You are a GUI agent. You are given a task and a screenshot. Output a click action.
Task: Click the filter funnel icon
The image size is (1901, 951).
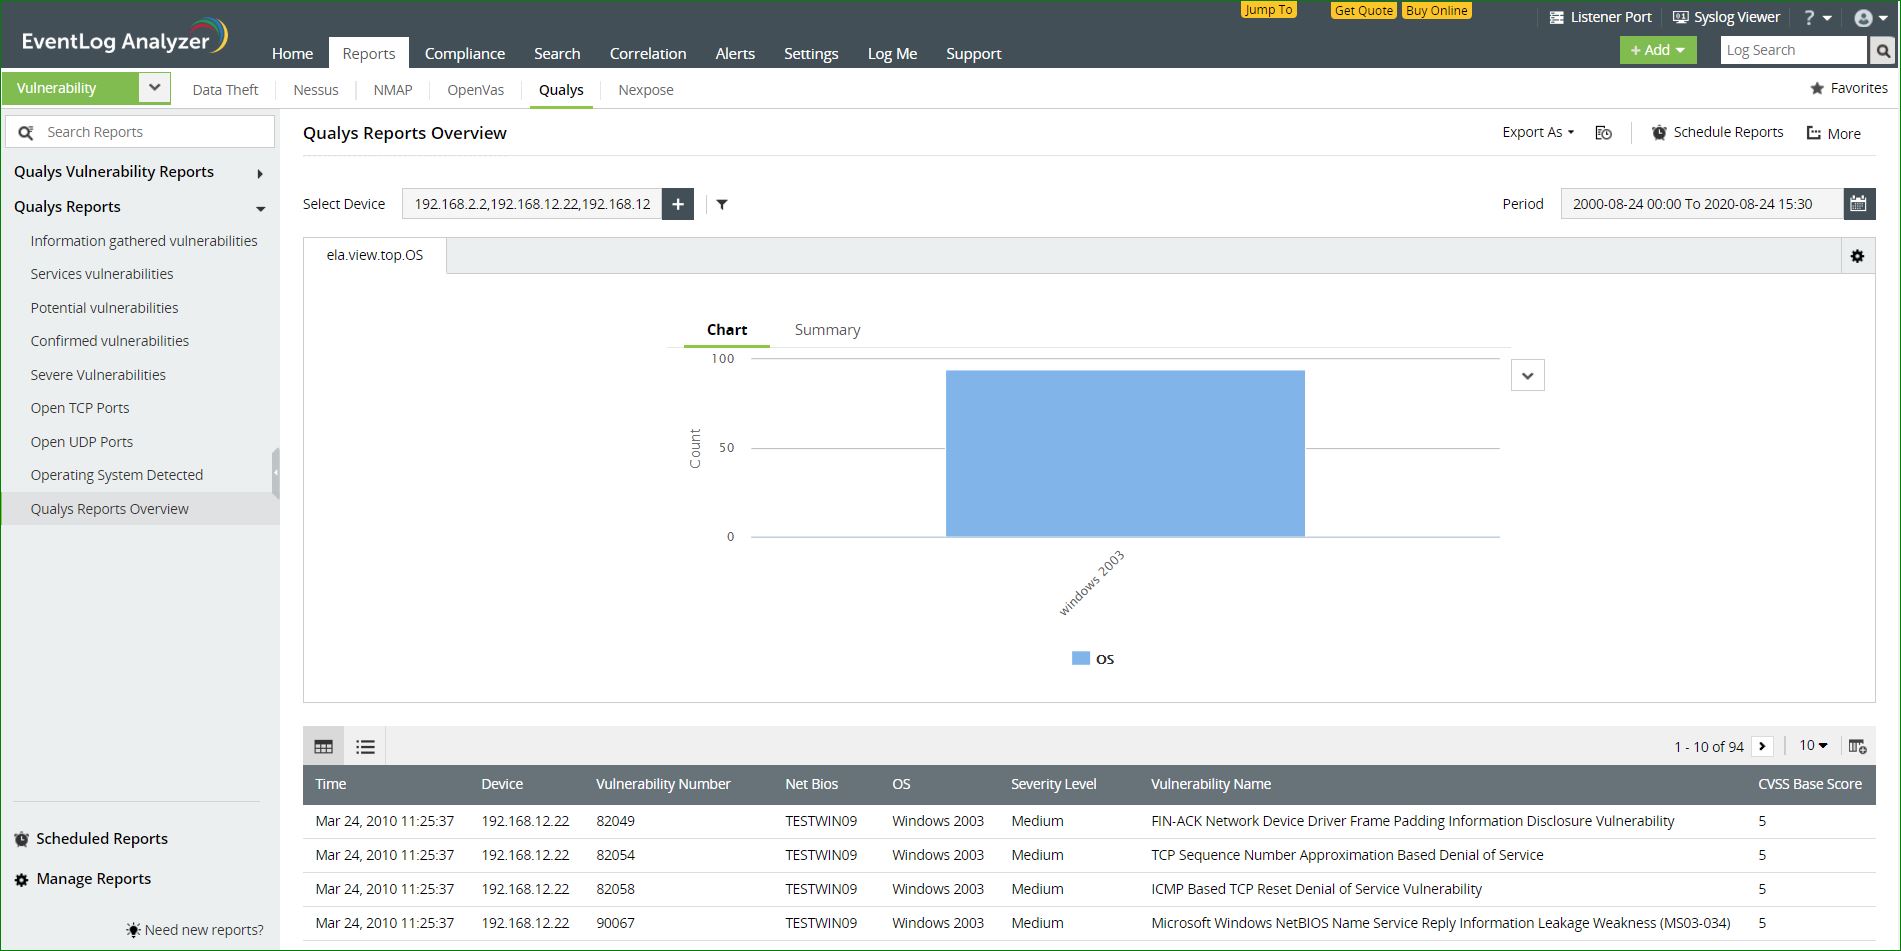pos(722,204)
